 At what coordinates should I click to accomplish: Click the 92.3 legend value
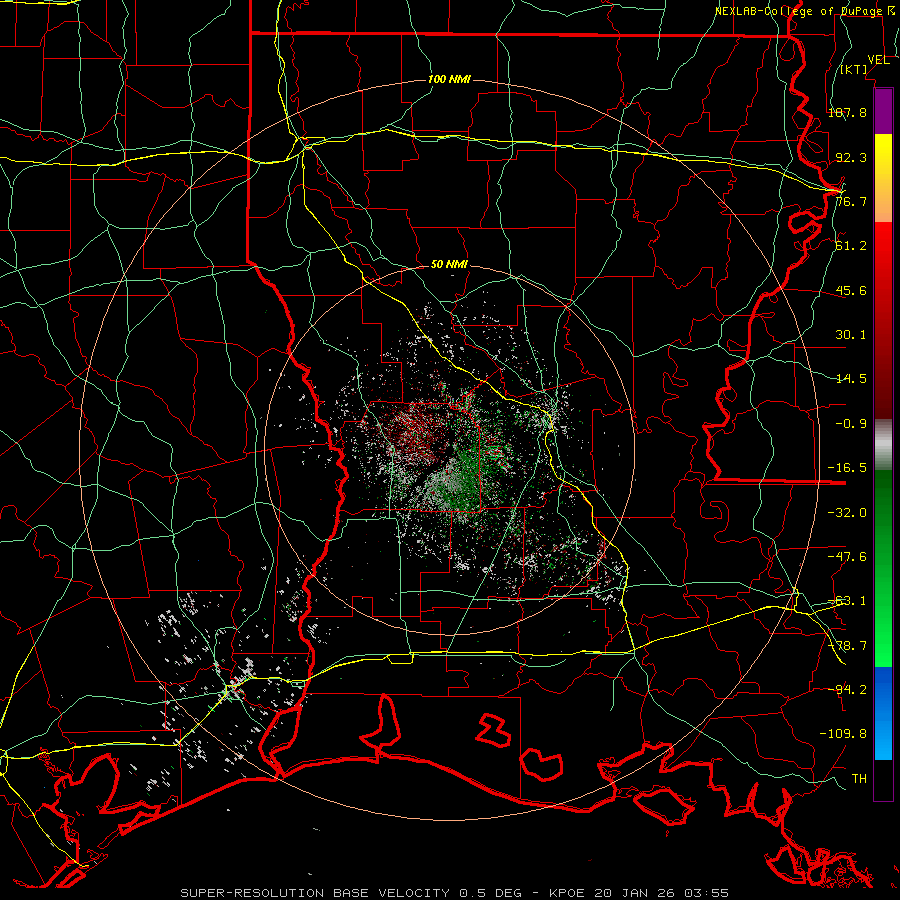point(851,157)
